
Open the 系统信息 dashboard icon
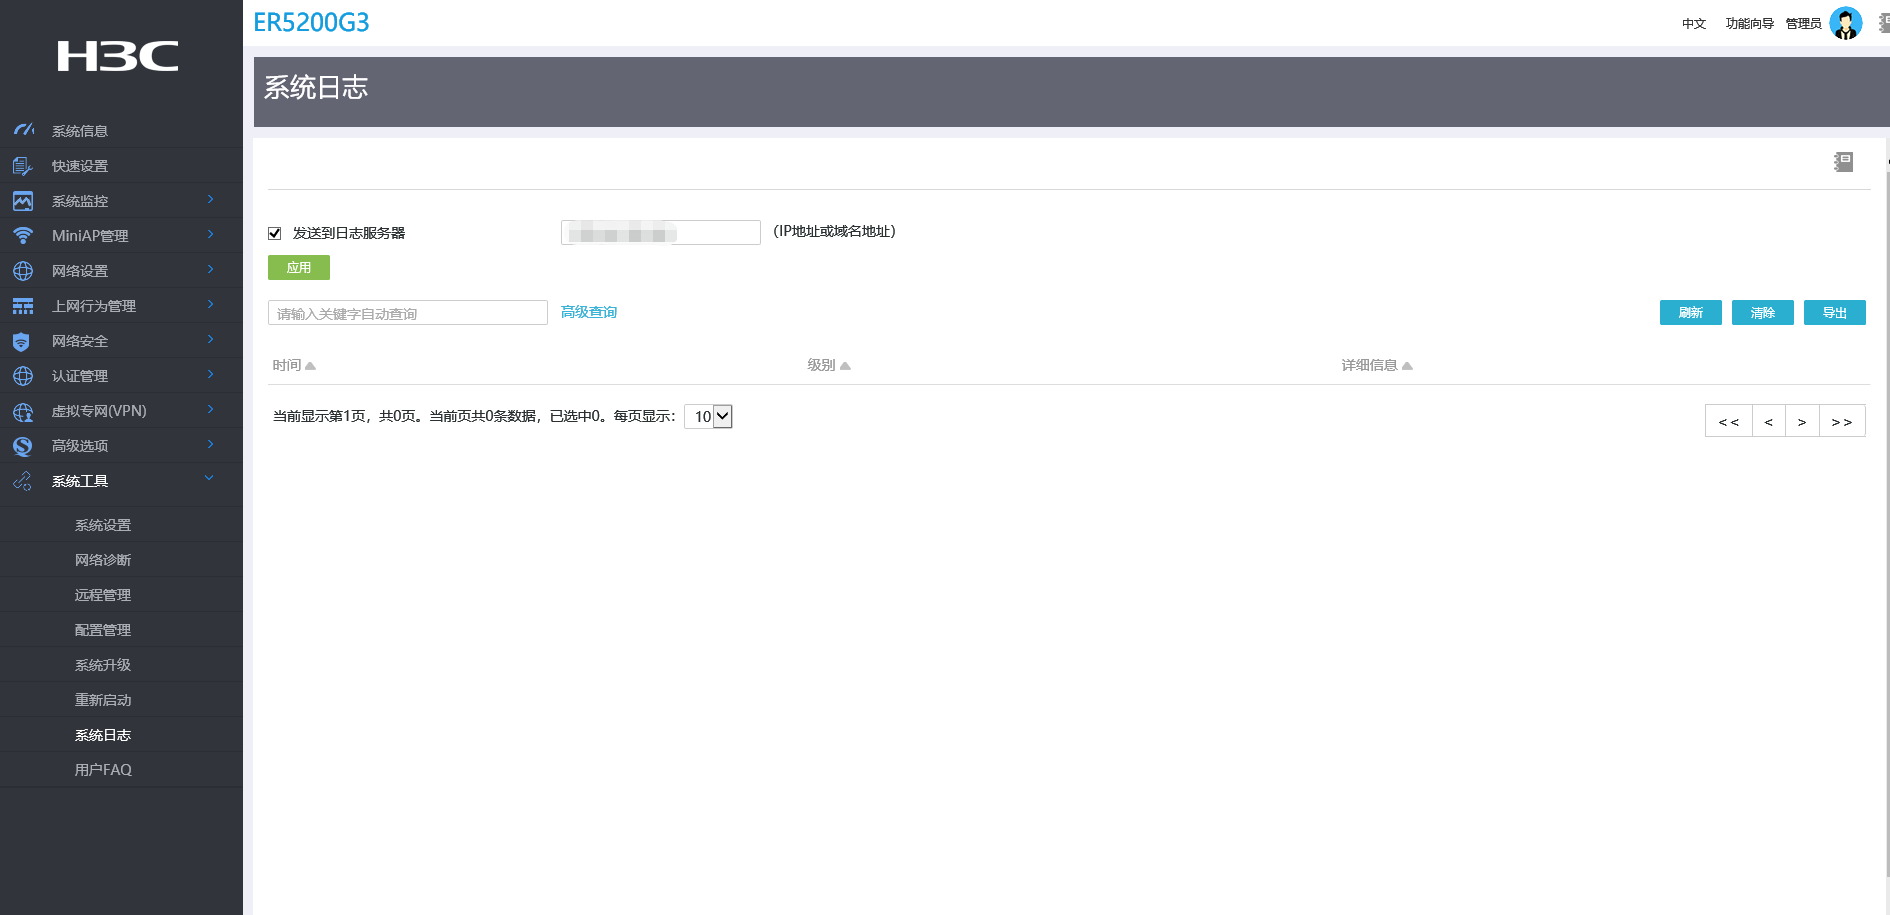coord(23,130)
